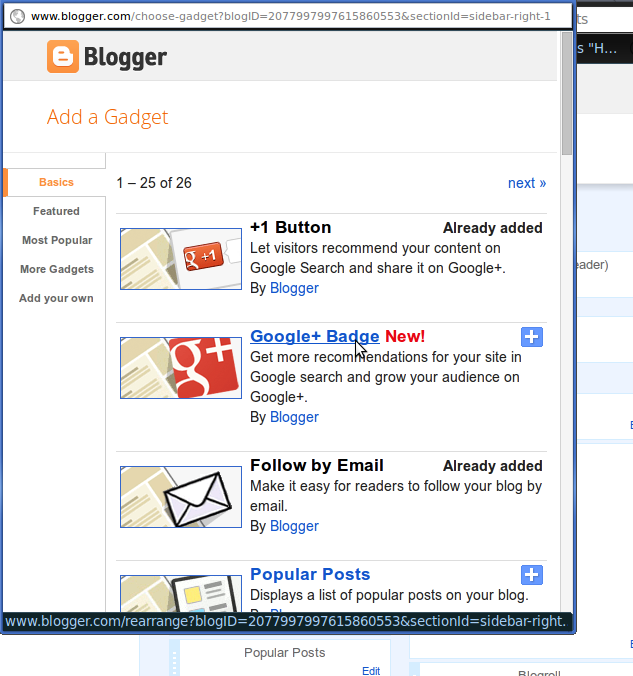Image resolution: width=633 pixels, height=676 pixels.
Task: Click the globe icon in address bar
Action: 18,16
